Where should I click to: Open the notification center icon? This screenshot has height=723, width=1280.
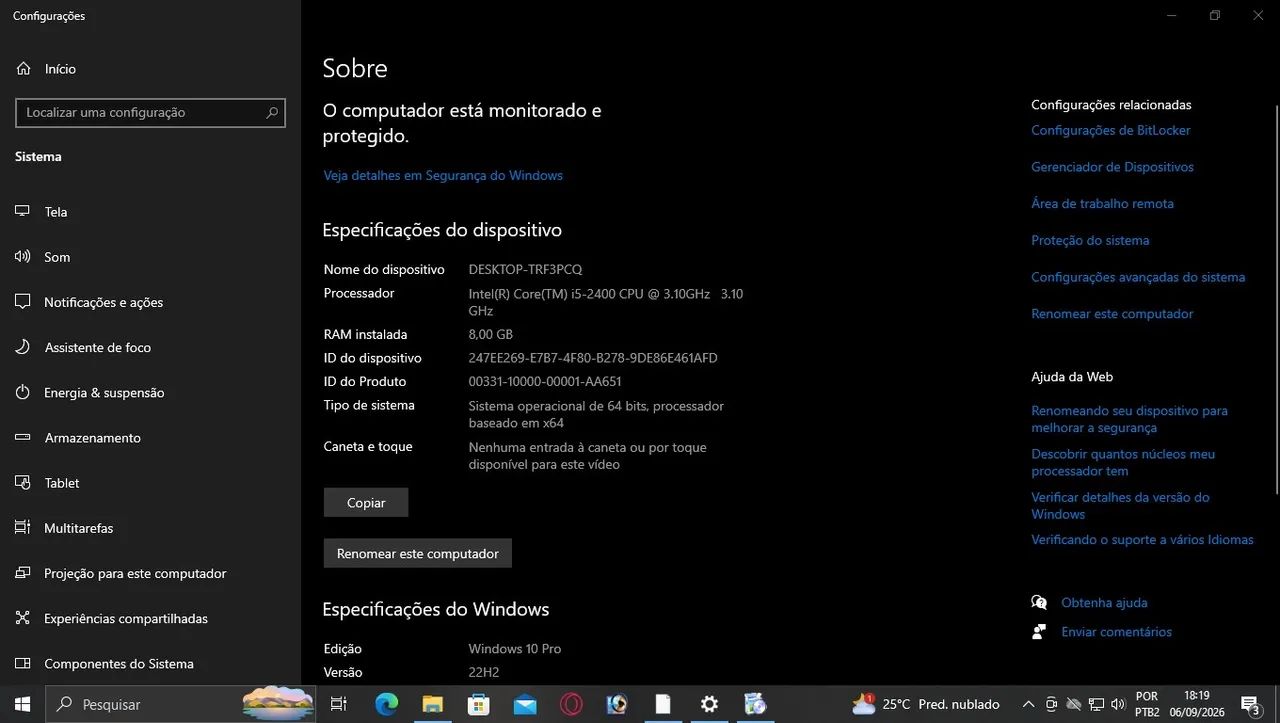[1250, 704]
